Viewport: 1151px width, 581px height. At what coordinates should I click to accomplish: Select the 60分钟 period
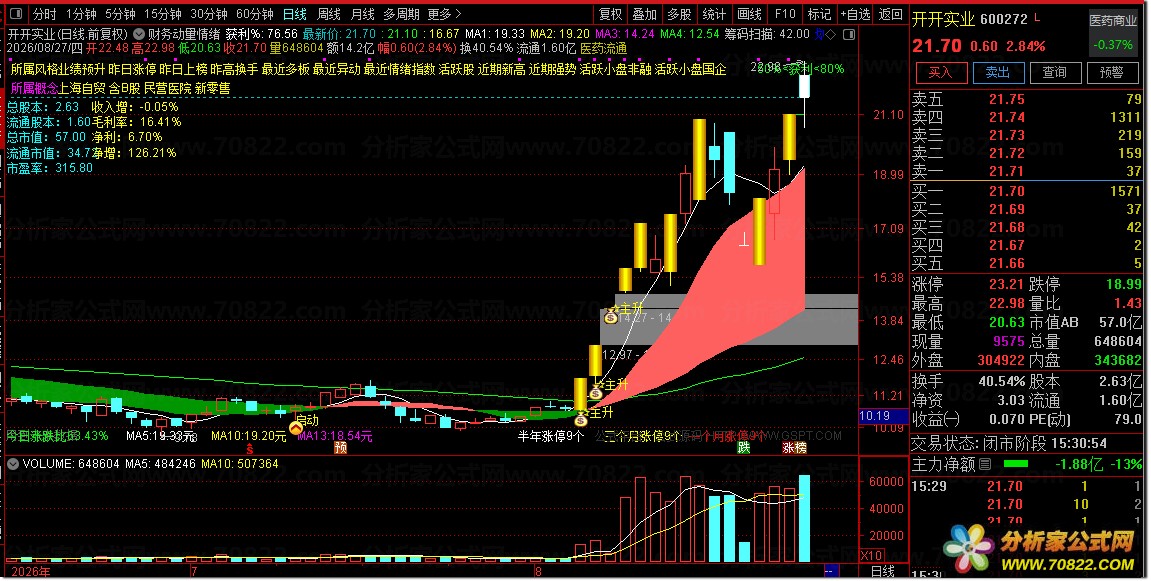(x=255, y=14)
